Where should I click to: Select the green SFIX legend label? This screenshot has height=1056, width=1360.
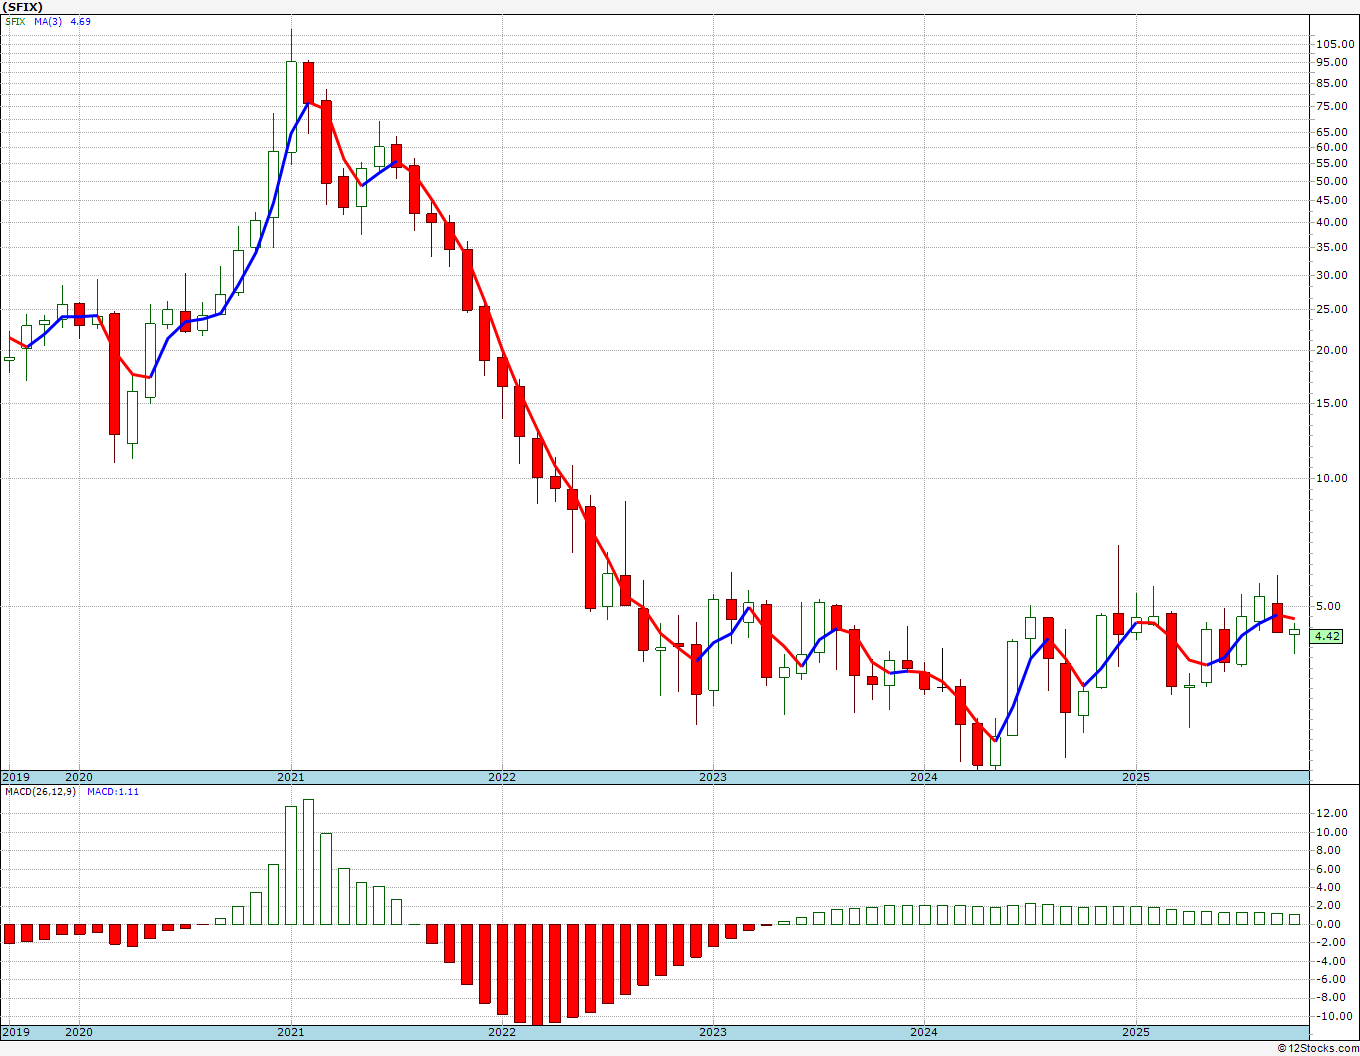(15, 21)
